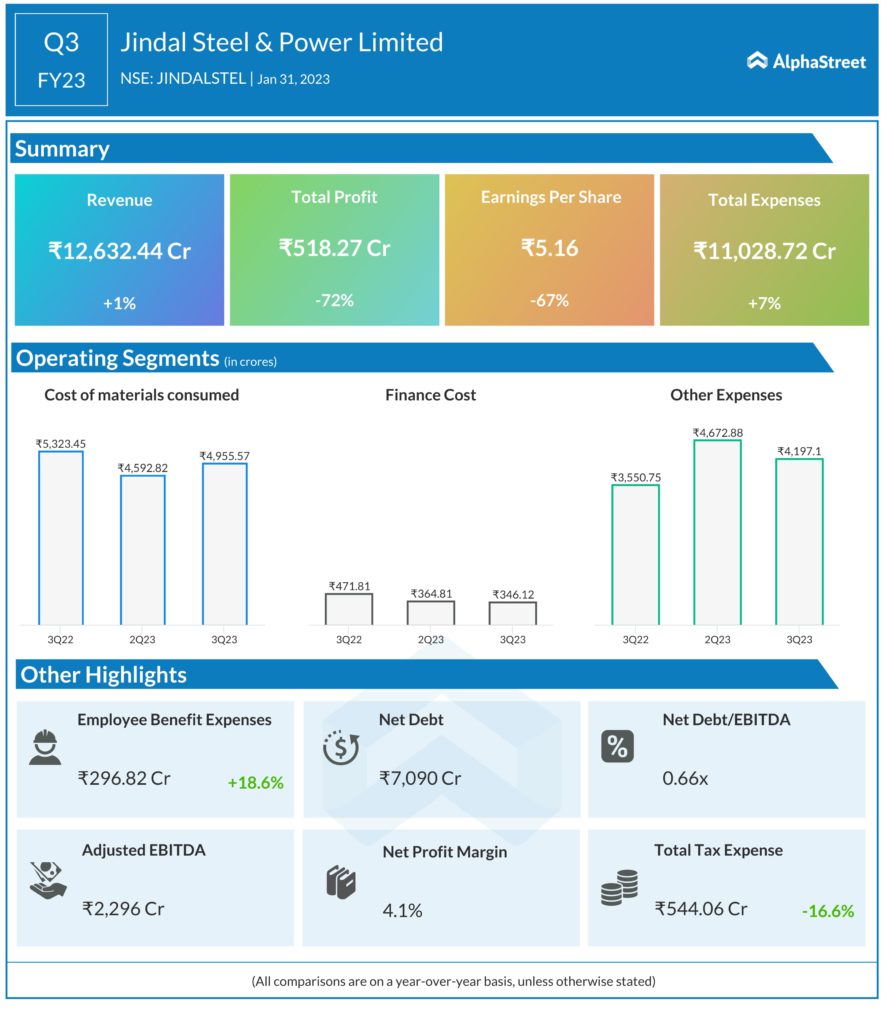
Task: Click the worker helmet Employee Benefit icon
Action: pyautogui.click(x=45, y=747)
